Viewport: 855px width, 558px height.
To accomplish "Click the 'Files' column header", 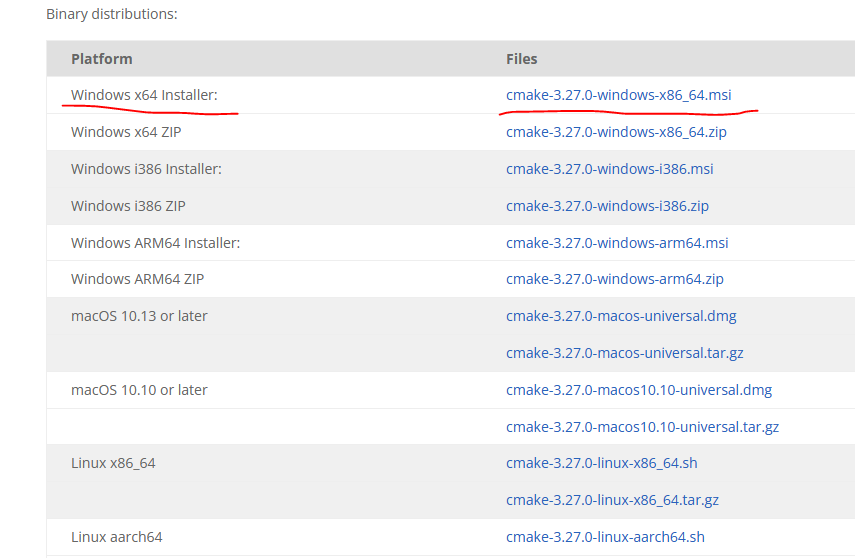I will (521, 59).
